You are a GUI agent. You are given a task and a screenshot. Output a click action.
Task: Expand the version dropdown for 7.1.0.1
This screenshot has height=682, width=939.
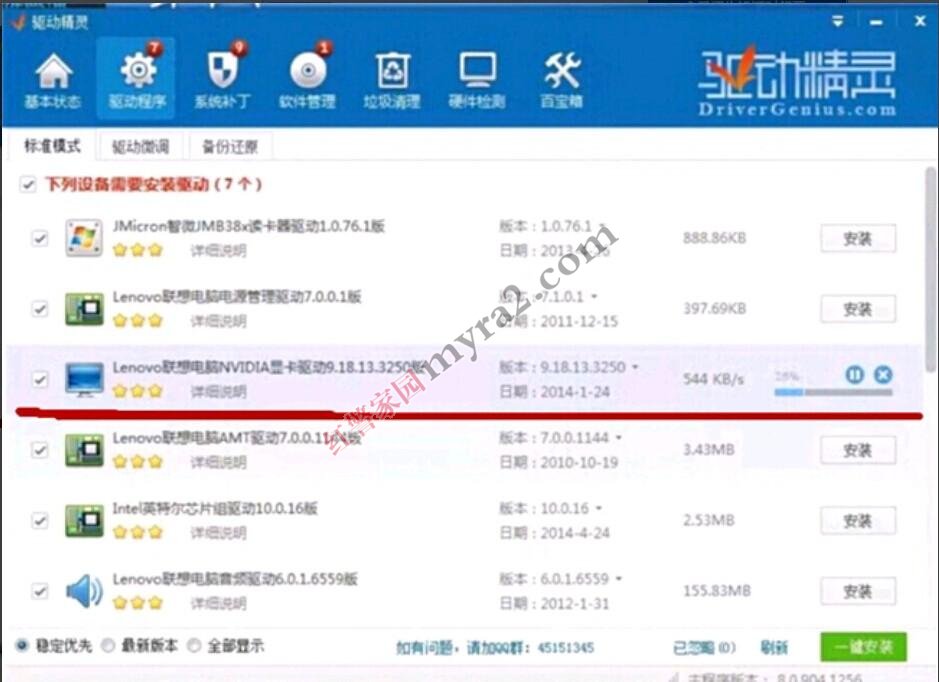coord(594,296)
